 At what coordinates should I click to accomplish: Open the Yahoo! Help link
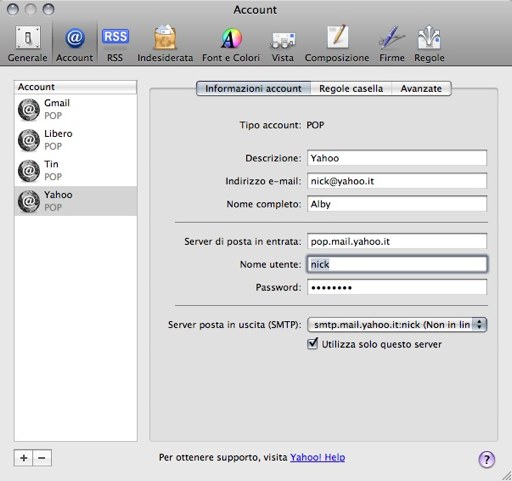point(317,457)
